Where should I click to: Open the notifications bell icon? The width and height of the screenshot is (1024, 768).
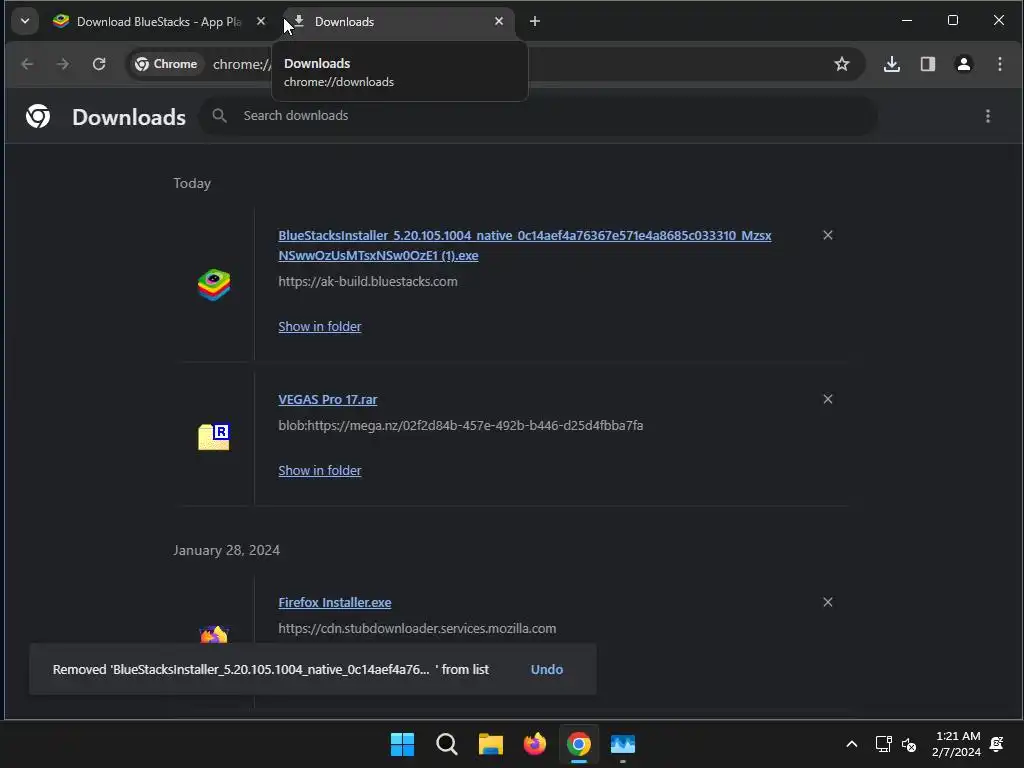pos(997,744)
